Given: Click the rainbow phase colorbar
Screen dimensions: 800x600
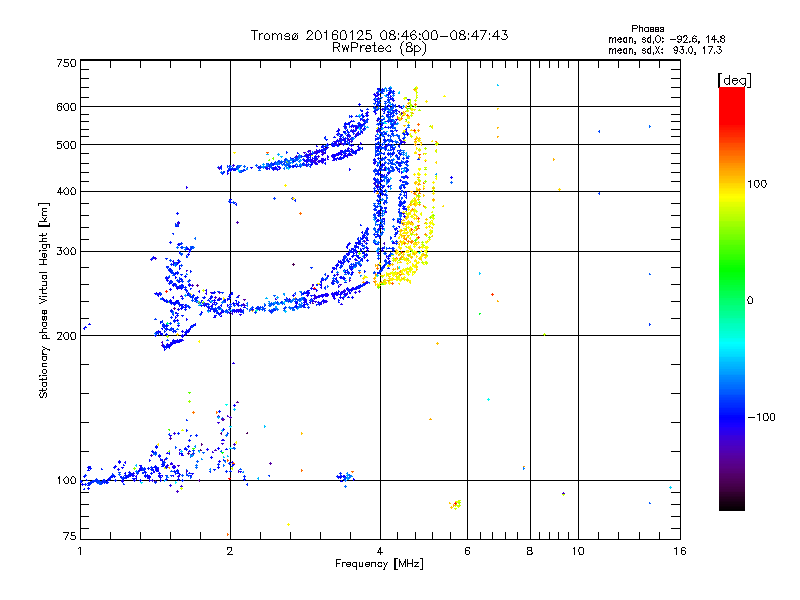Looking at the screenshot, I should [x=732, y=298].
